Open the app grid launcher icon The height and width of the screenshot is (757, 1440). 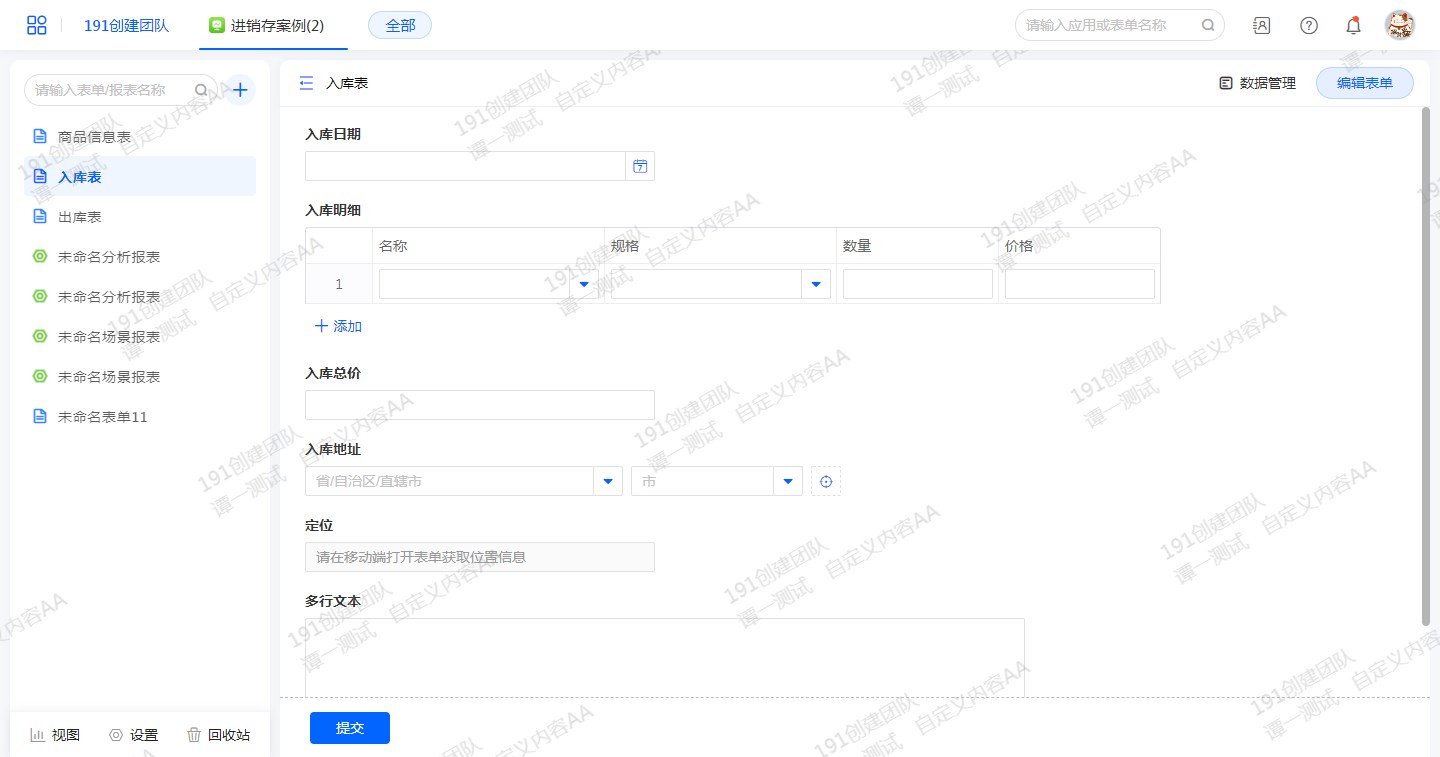tap(37, 25)
